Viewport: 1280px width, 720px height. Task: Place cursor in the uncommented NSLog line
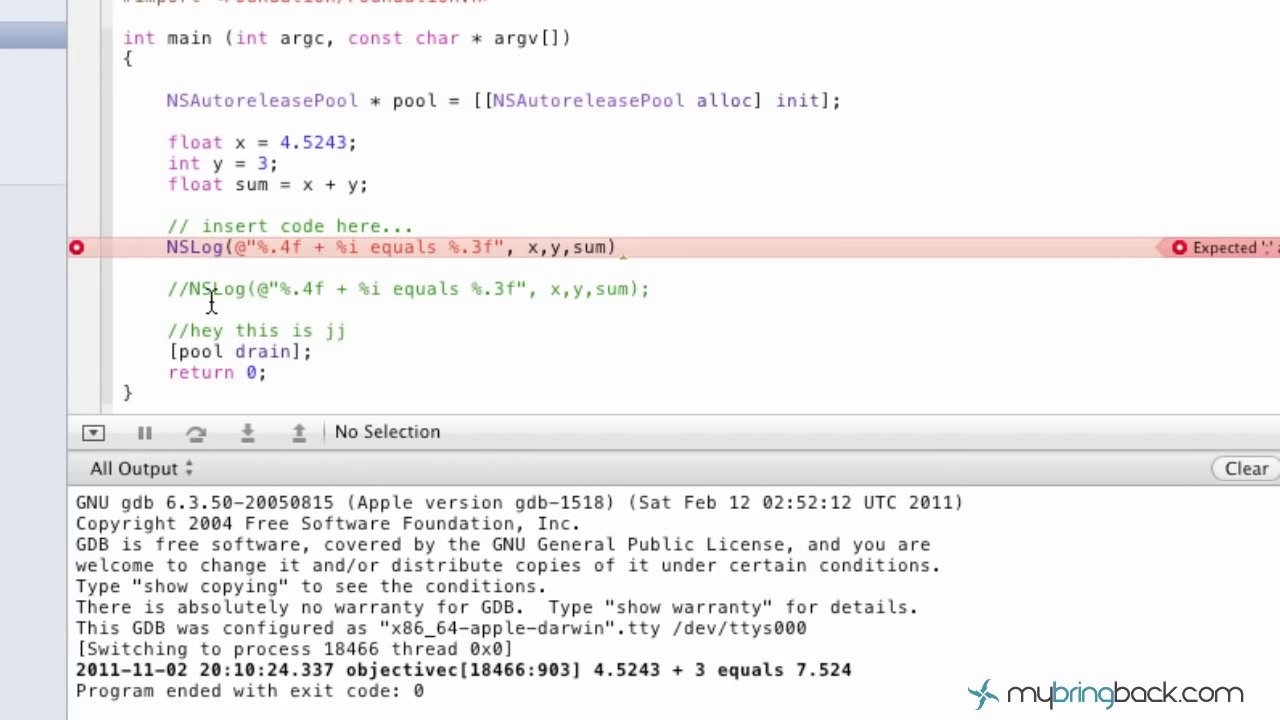click(391, 247)
